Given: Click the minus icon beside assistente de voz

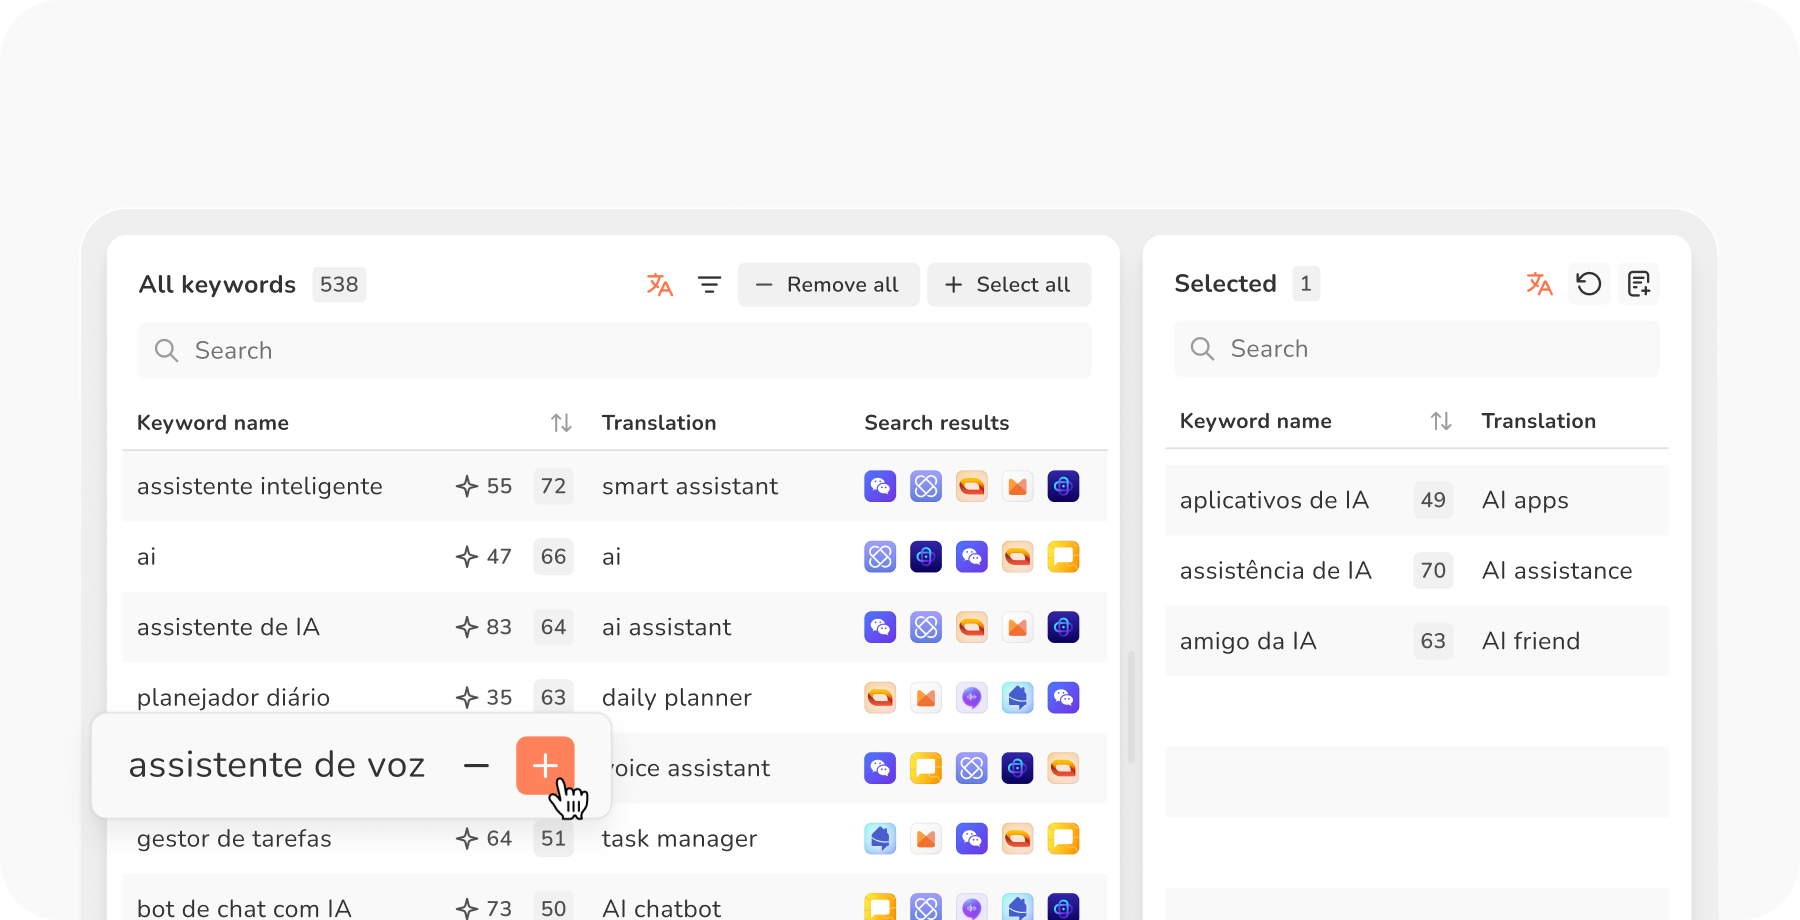Looking at the screenshot, I should pos(476,766).
